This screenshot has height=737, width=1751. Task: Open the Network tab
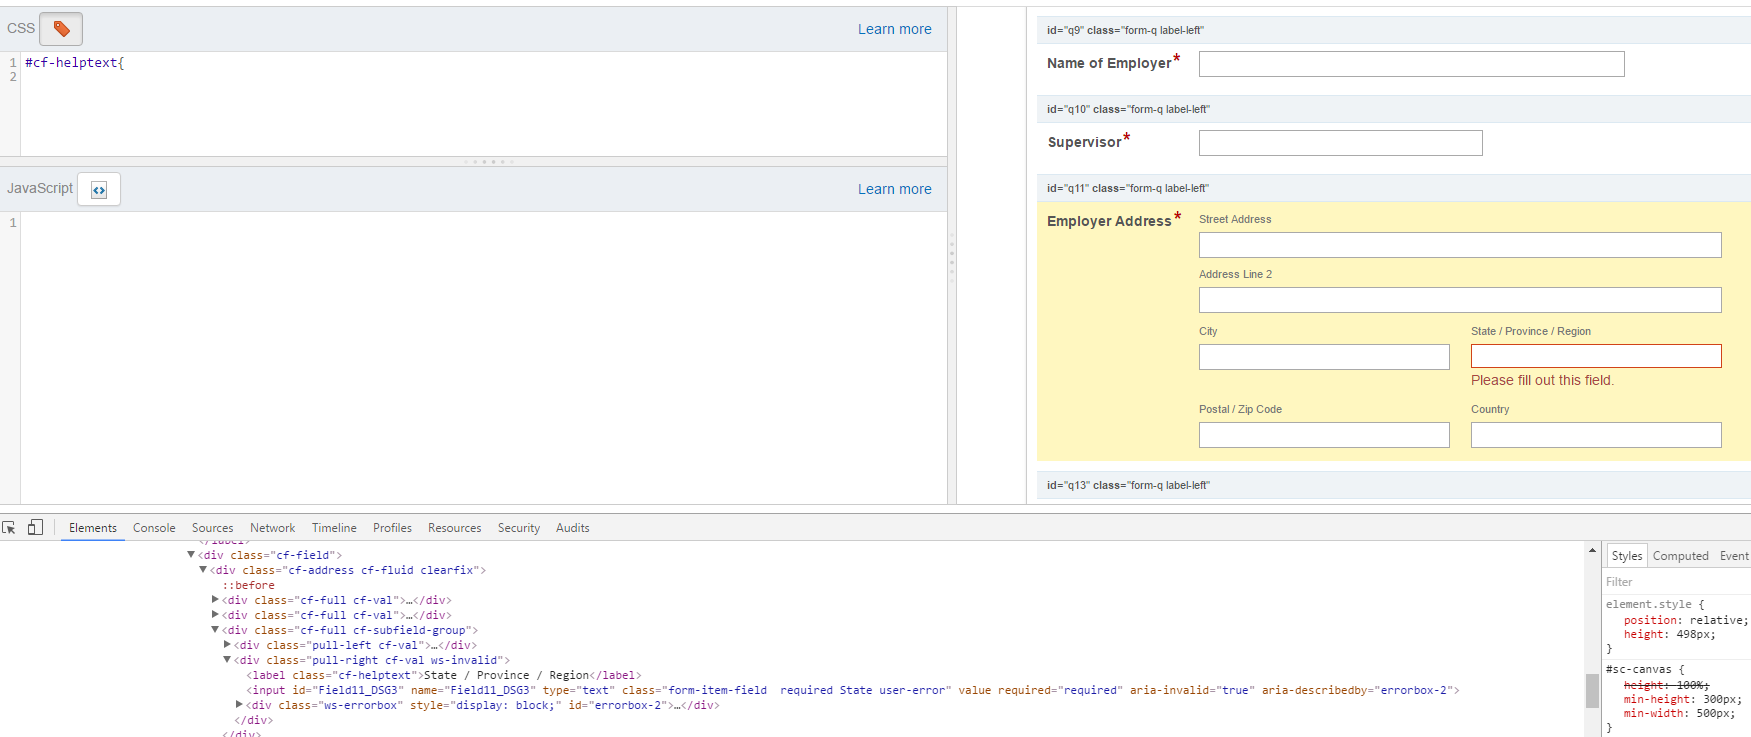pyautogui.click(x=272, y=528)
